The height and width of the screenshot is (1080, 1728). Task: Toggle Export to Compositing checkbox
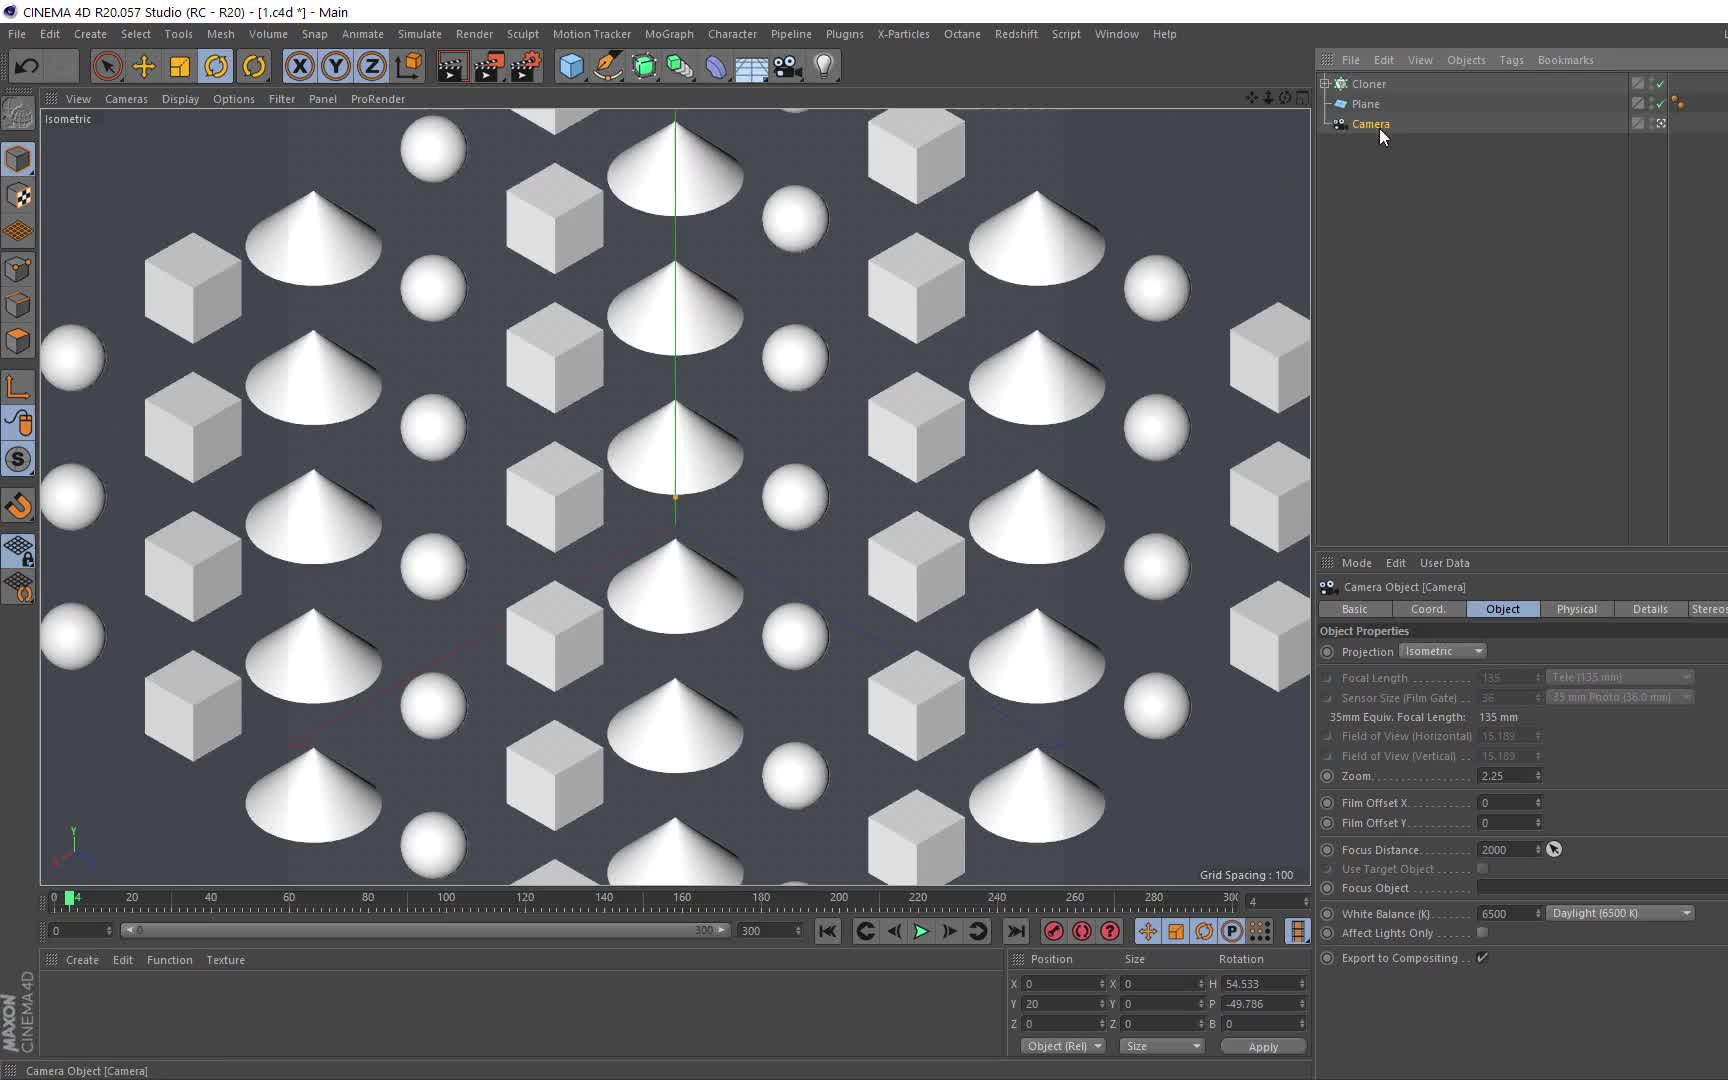pos(1483,958)
